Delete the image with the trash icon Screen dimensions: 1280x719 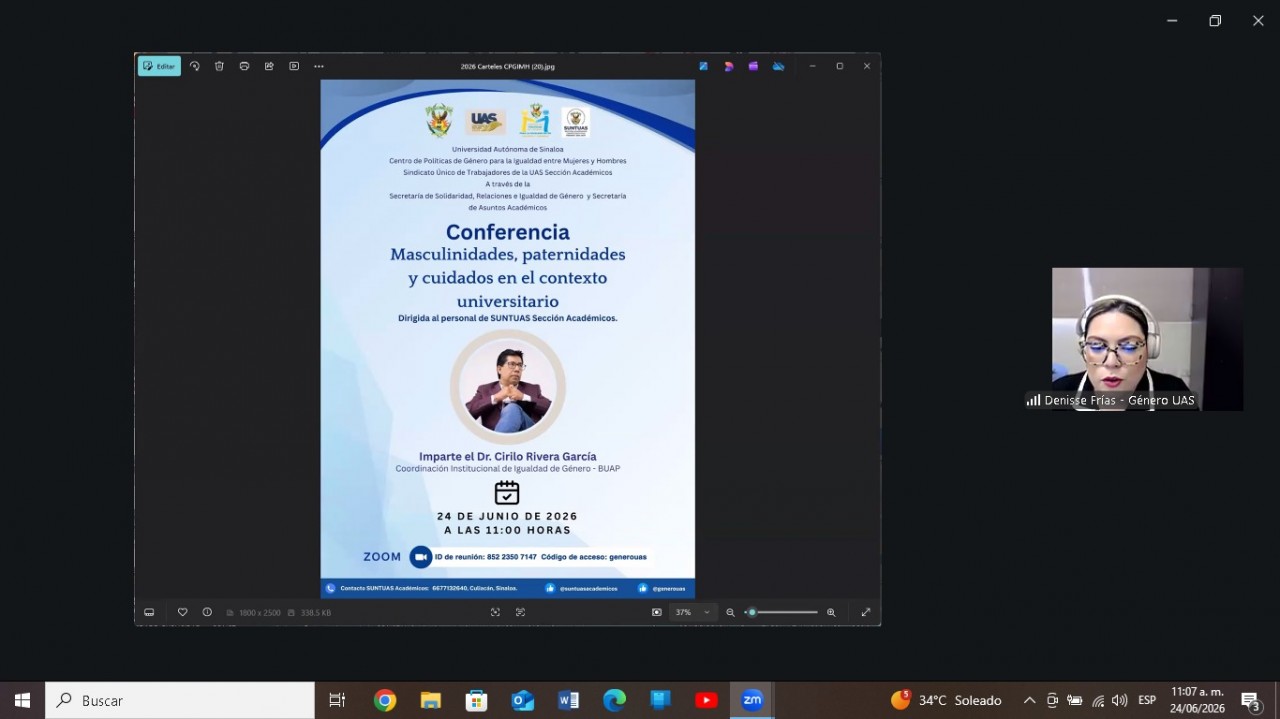click(x=219, y=66)
